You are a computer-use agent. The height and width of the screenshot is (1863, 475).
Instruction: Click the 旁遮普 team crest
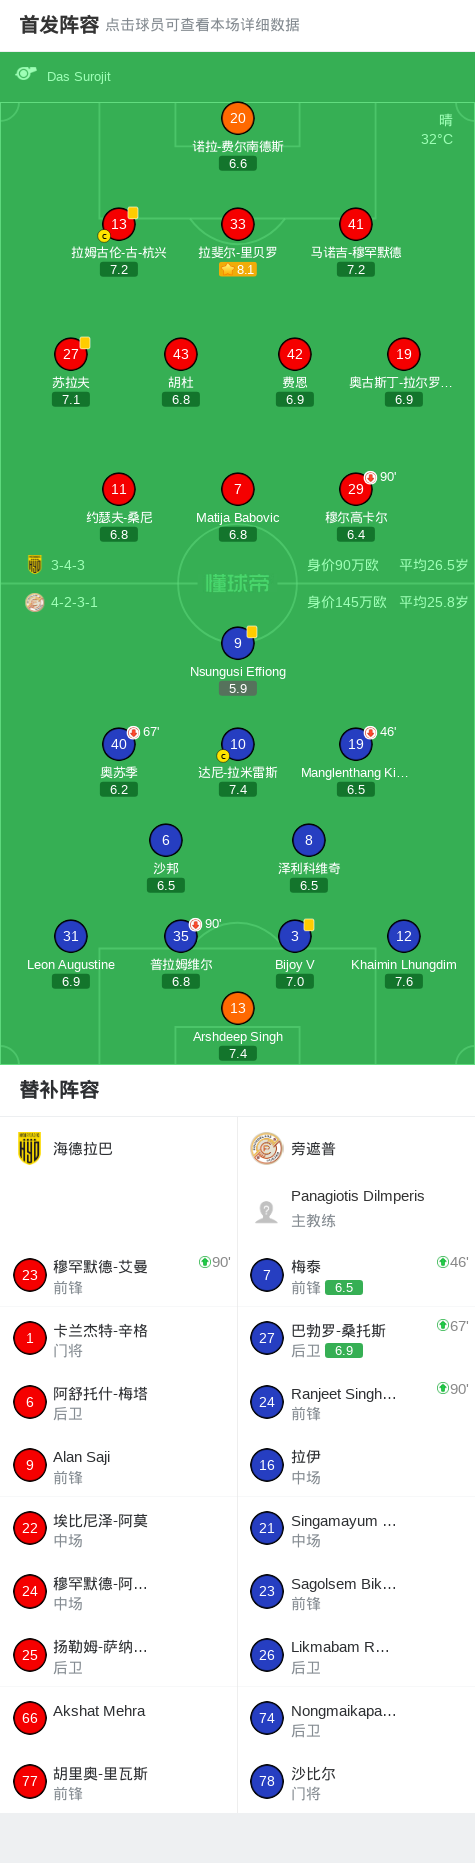[267, 1148]
